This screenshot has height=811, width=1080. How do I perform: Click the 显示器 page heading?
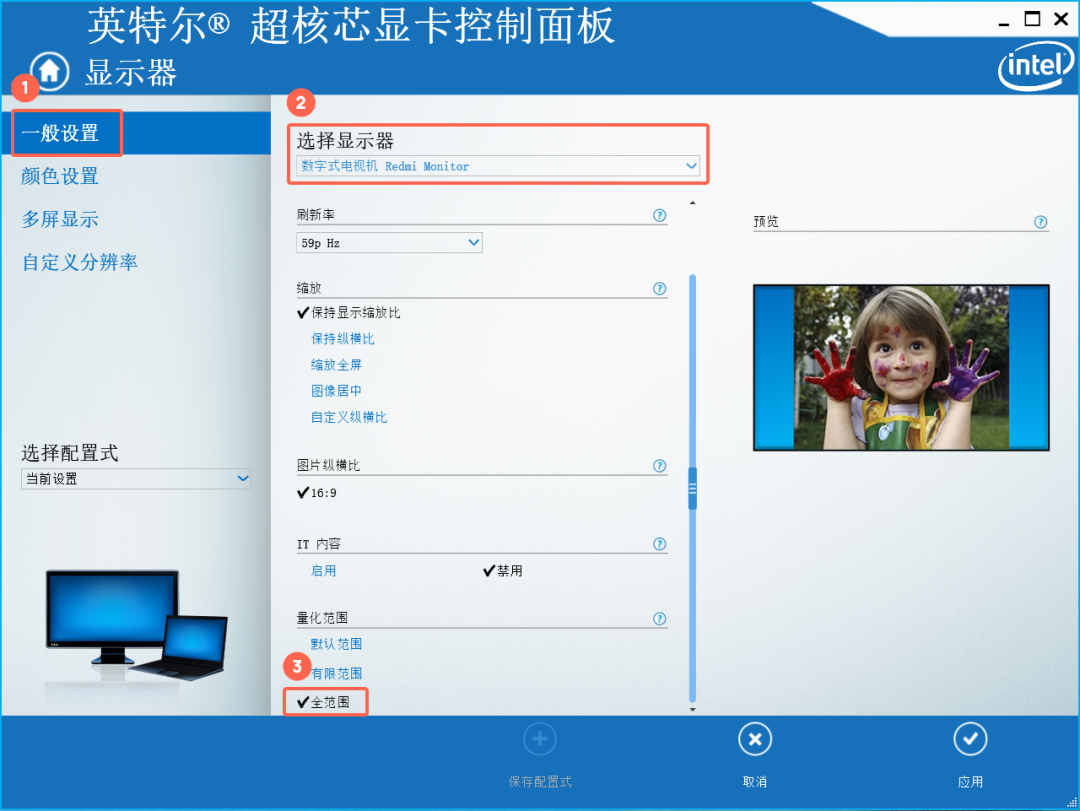131,72
